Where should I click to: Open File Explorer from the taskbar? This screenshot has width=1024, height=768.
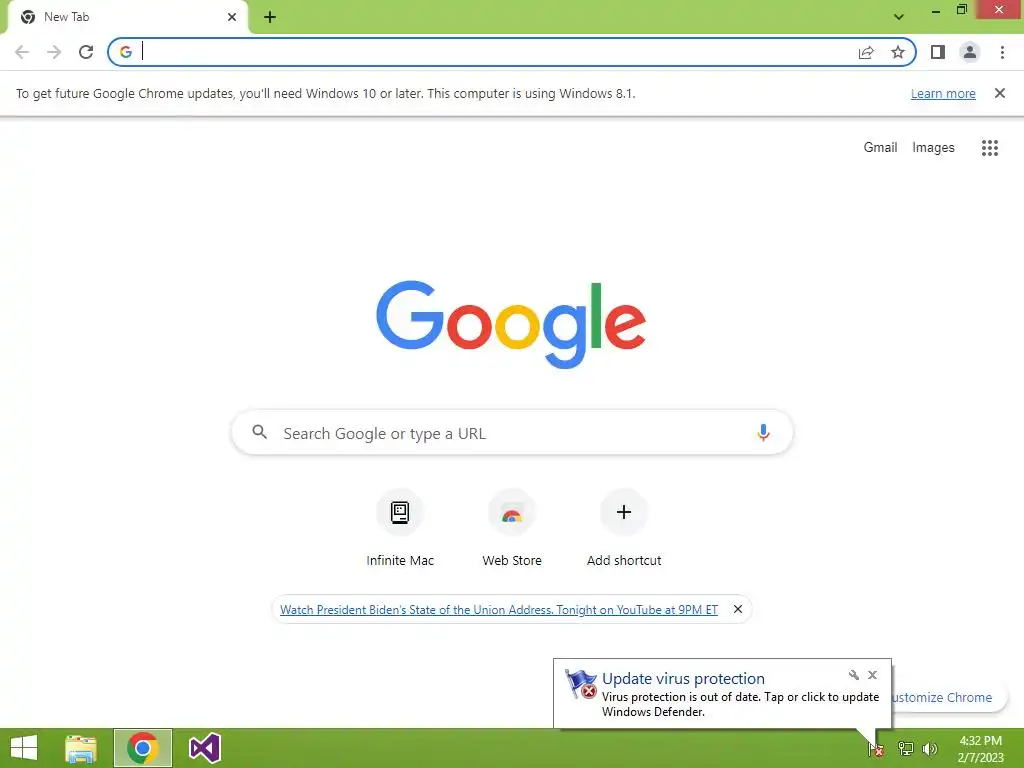click(81, 748)
